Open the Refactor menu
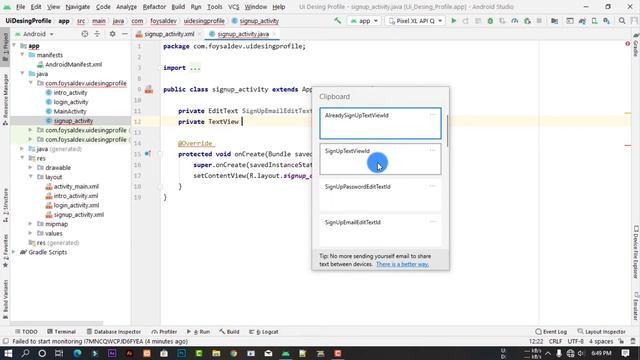The width and height of the screenshot is (640, 360). pos(154,7)
